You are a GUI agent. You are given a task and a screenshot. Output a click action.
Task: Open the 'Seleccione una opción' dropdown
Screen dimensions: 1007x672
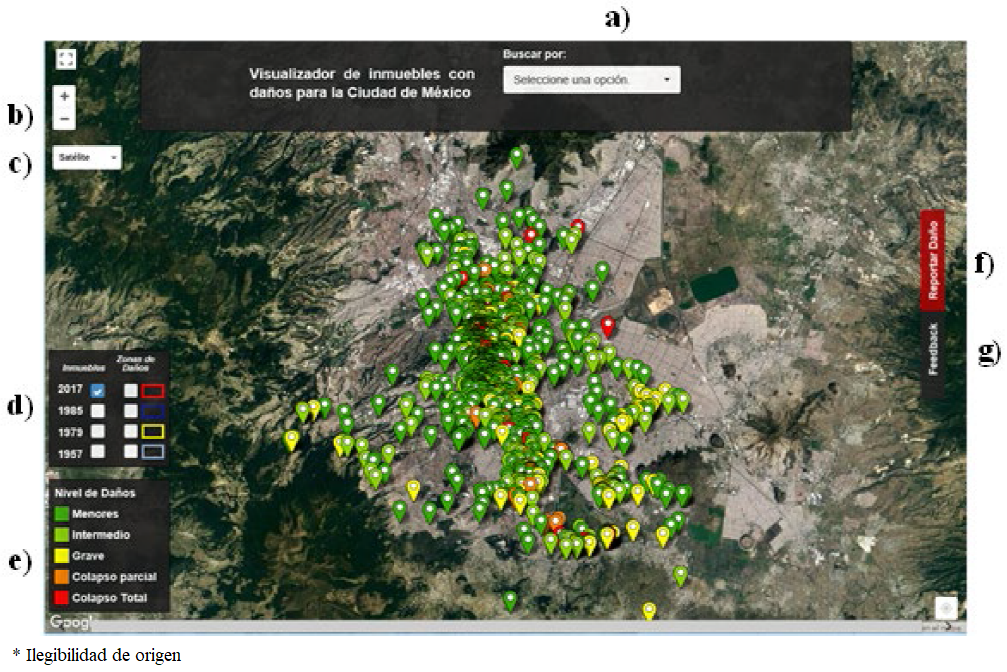(591, 80)
